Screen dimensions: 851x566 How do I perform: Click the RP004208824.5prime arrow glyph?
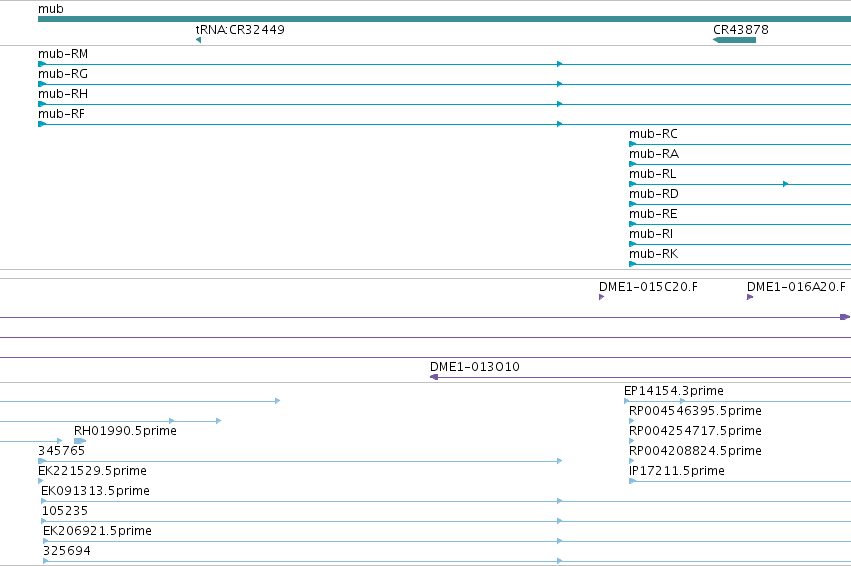pos(632,461)
